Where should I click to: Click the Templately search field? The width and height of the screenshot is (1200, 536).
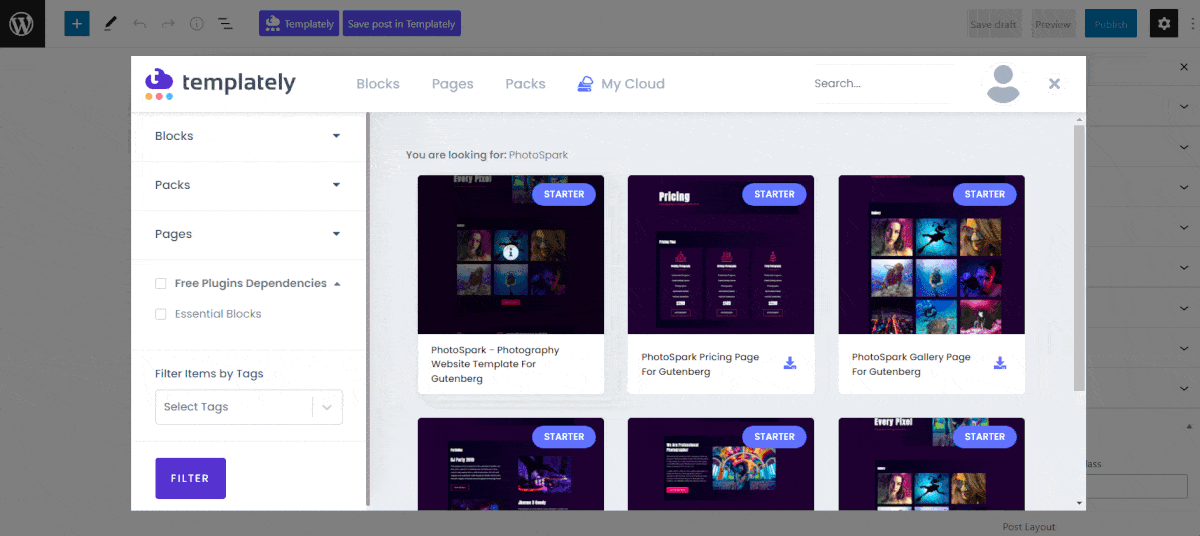(882, 84)
